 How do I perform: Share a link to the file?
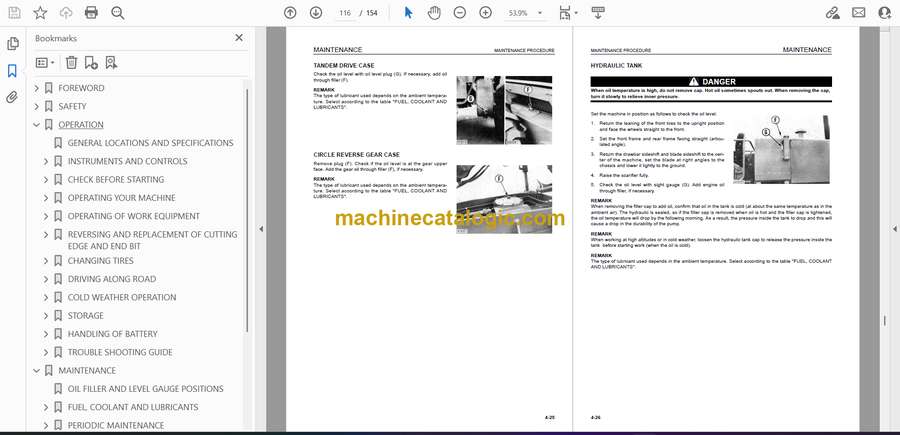tap(833, 13)
